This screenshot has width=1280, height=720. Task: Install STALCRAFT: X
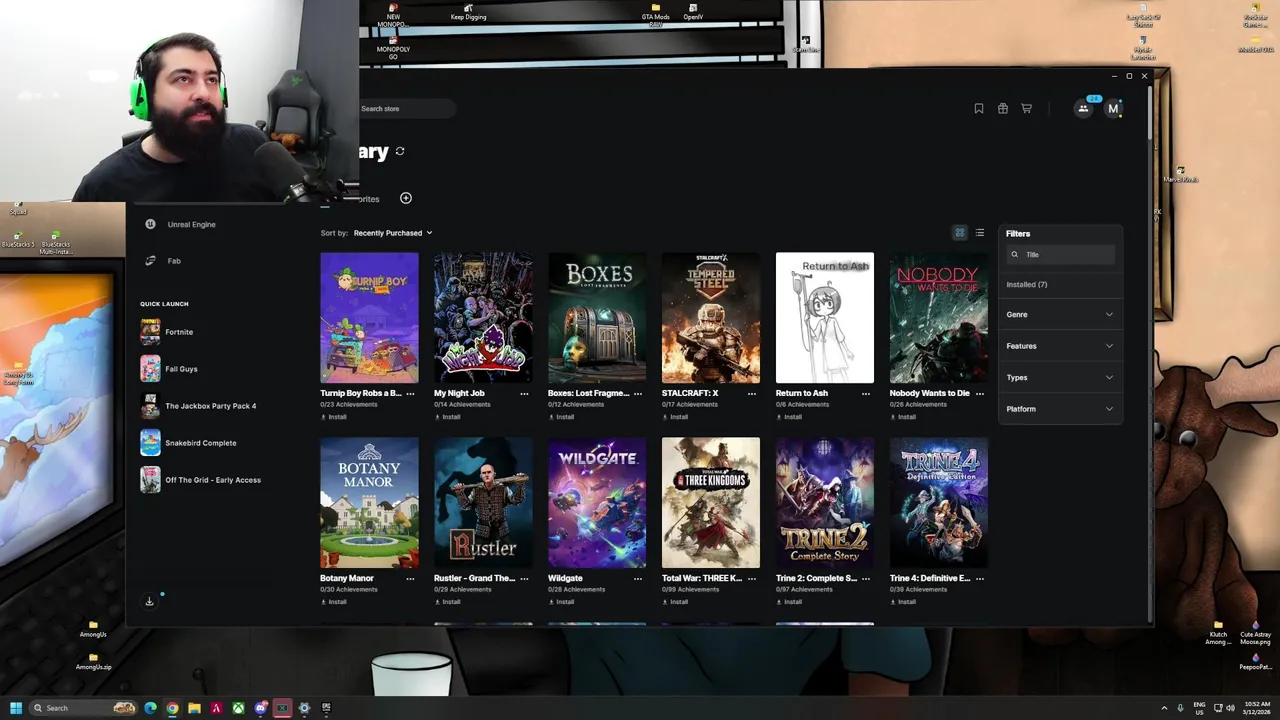(676, 417)
